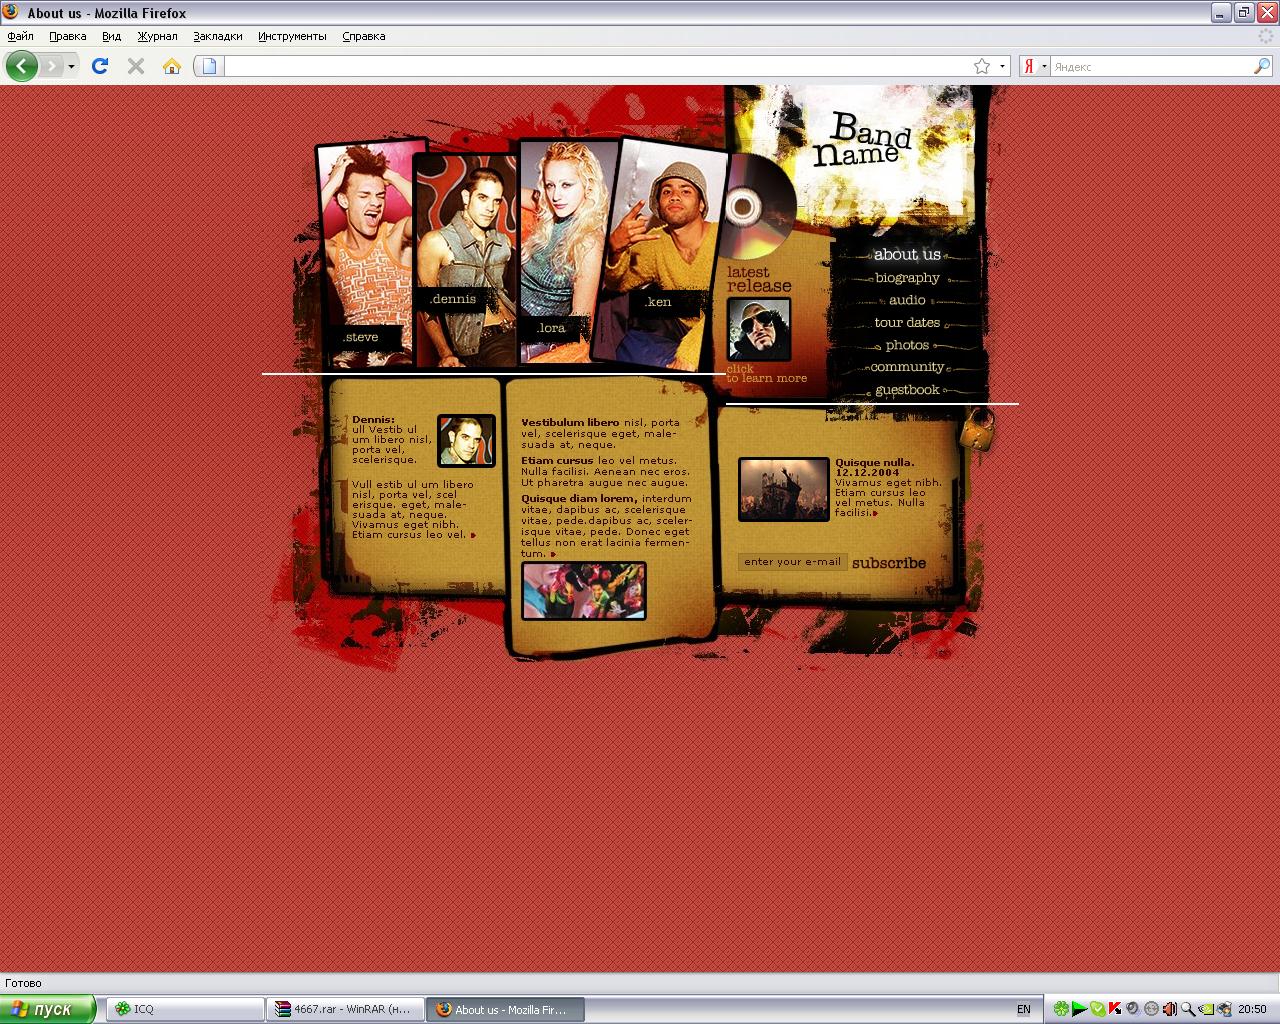
Task: Open the Windows пуск start button
Action: 48,1009
